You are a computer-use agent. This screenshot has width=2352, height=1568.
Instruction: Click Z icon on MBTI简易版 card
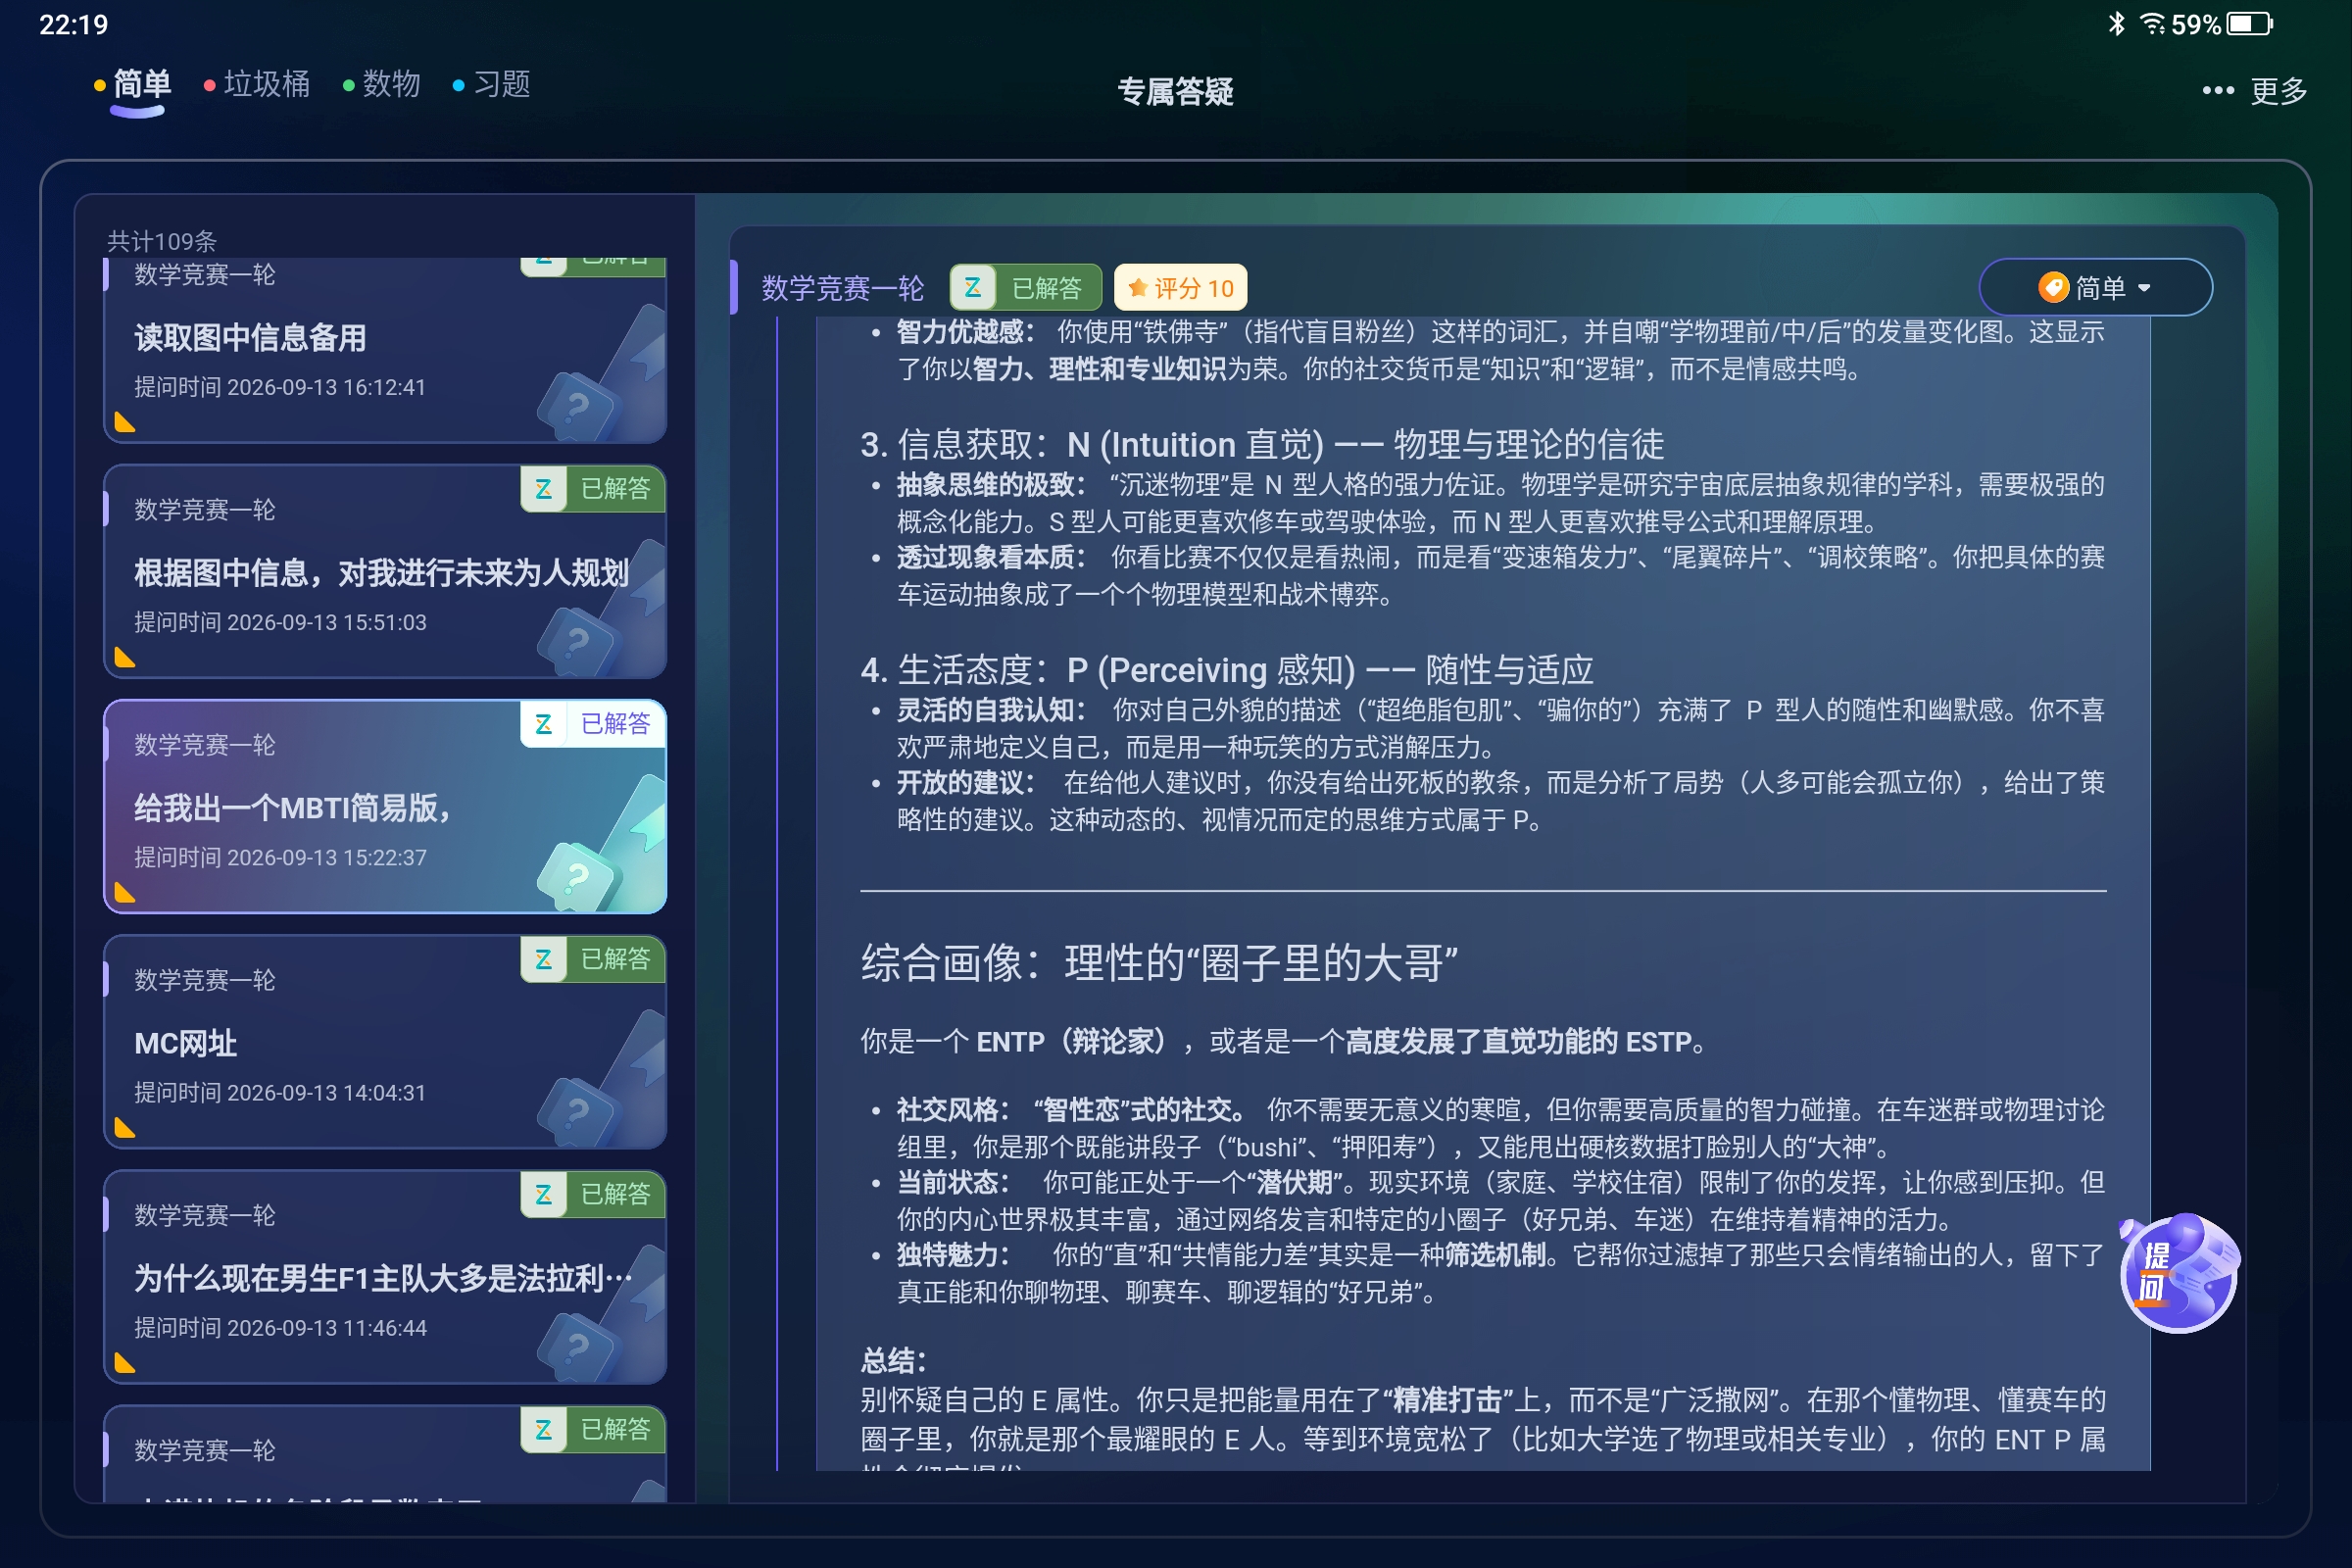tap(544, 723)
